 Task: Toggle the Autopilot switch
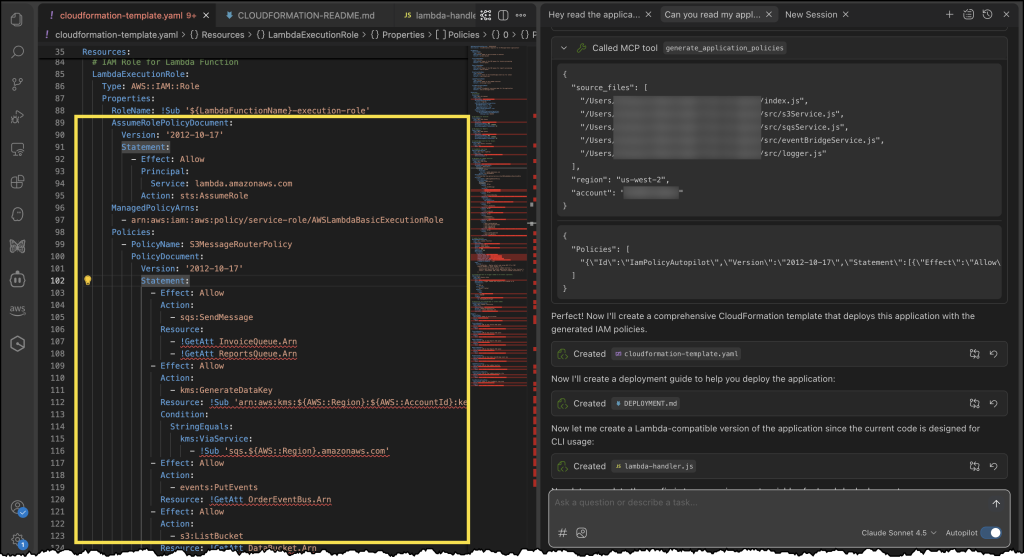[x=990, y=533]
